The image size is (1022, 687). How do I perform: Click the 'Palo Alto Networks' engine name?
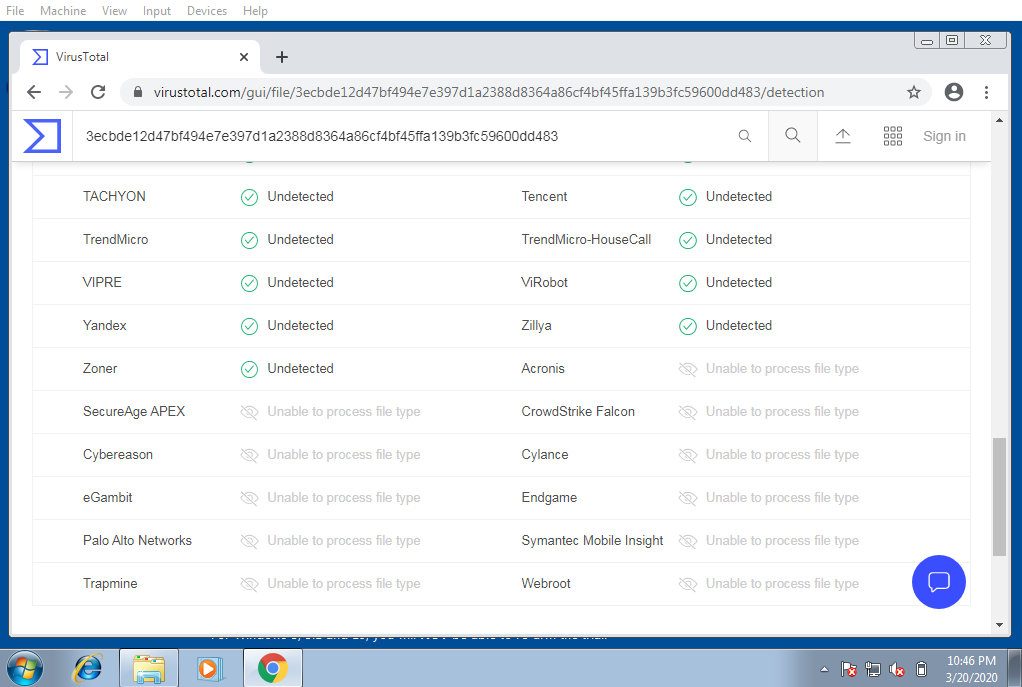pos(137,540)
